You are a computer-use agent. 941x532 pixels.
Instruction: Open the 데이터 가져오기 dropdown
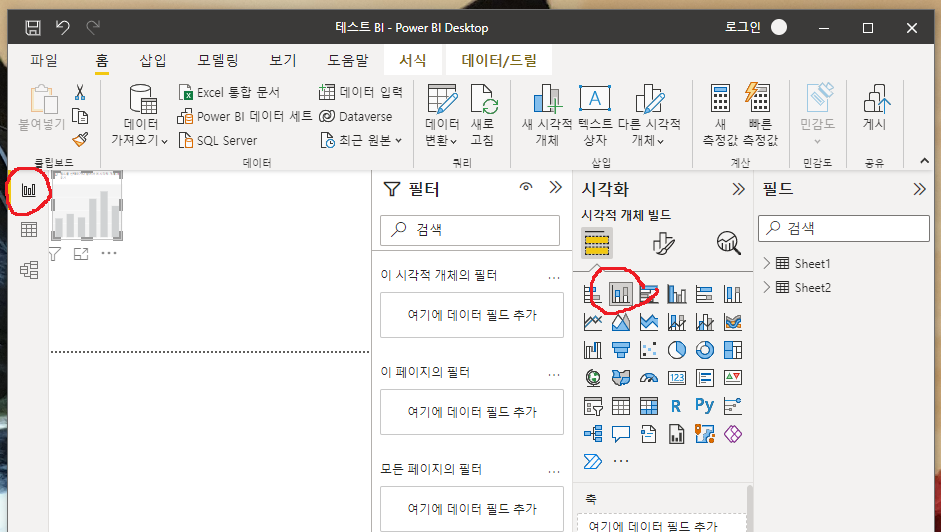pyautogui.click(x=140, y=115)
